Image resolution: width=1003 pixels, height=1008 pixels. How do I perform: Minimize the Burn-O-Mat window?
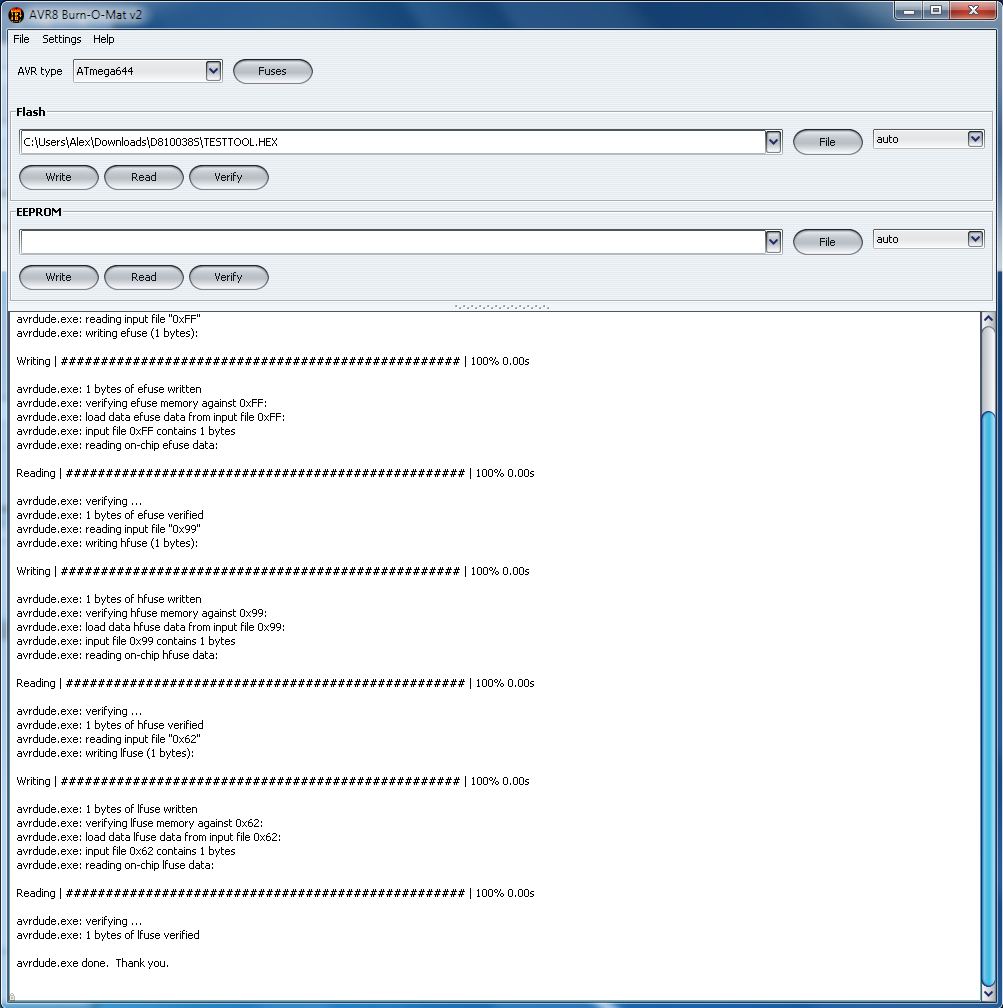[x=908, y=10]
